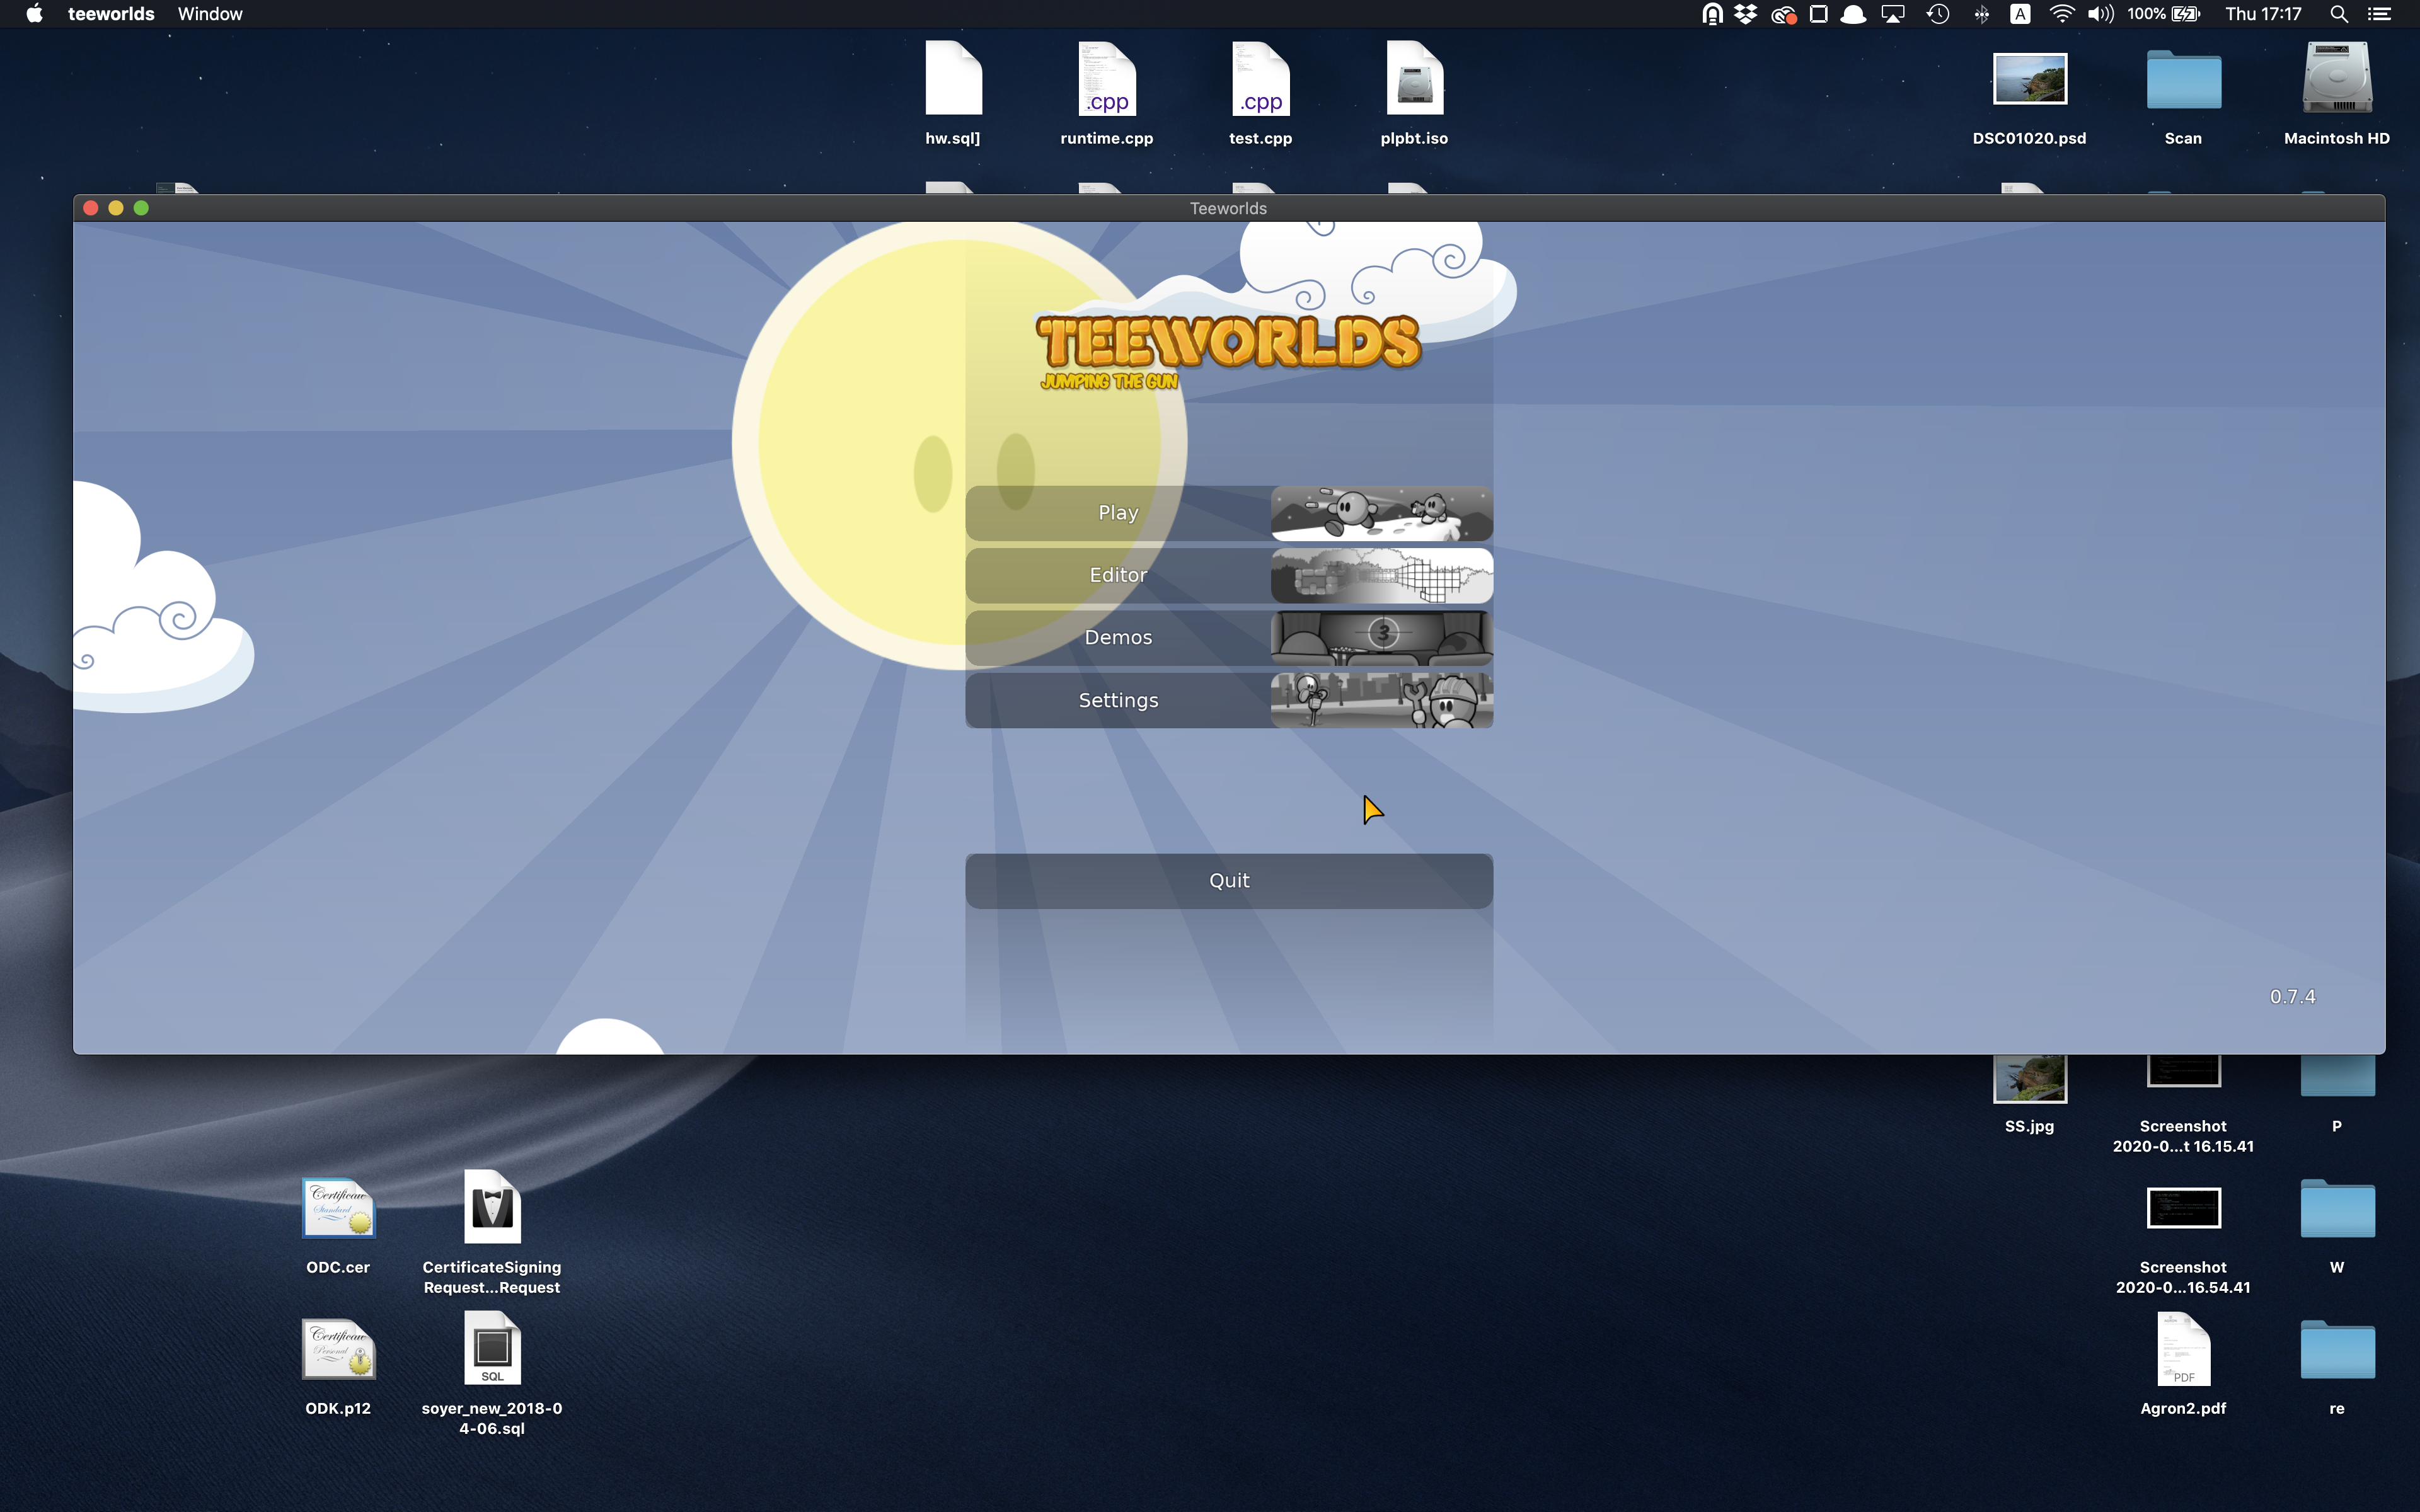2420x1512 pixels.
Task: Click the hard-hat shaped menu bar icon
Action: point(1853,14)
